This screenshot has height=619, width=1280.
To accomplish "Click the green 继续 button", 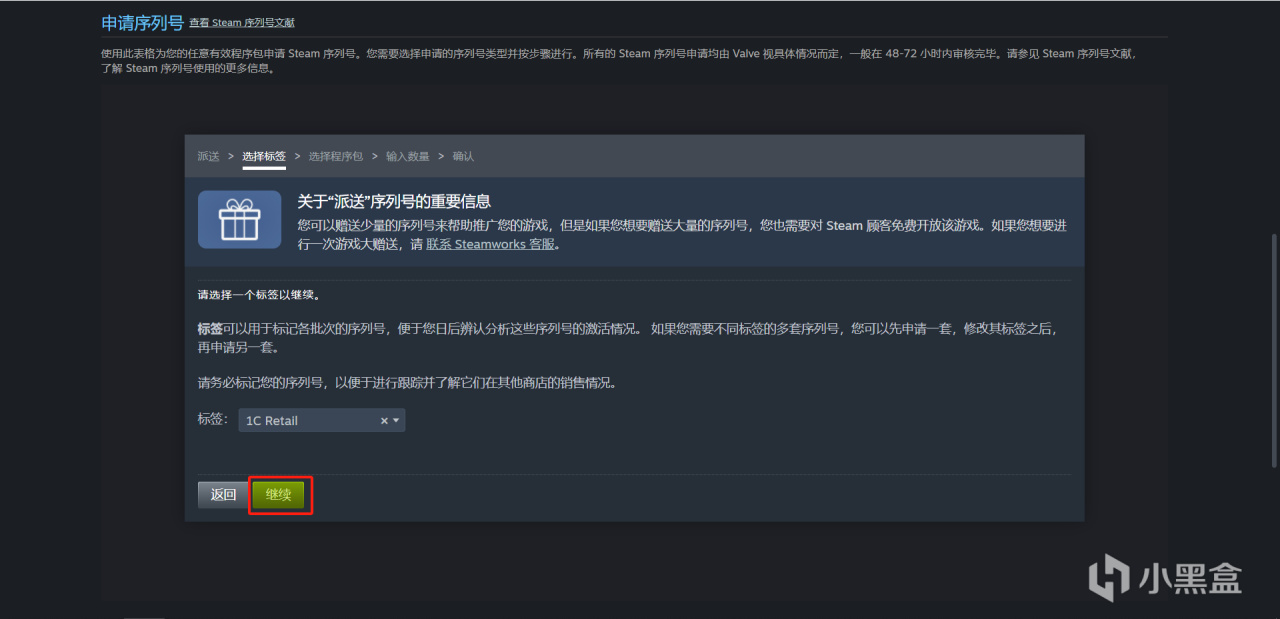I will tap(278, 495).
